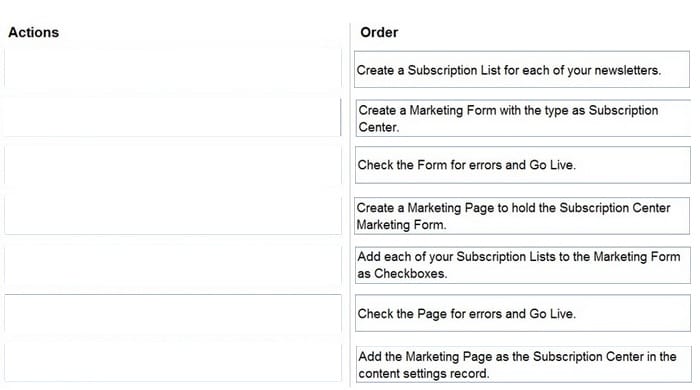The height and width of the screenshot is (390, 700).
Task: Click the Order column heading
Action: coord(379,32)
